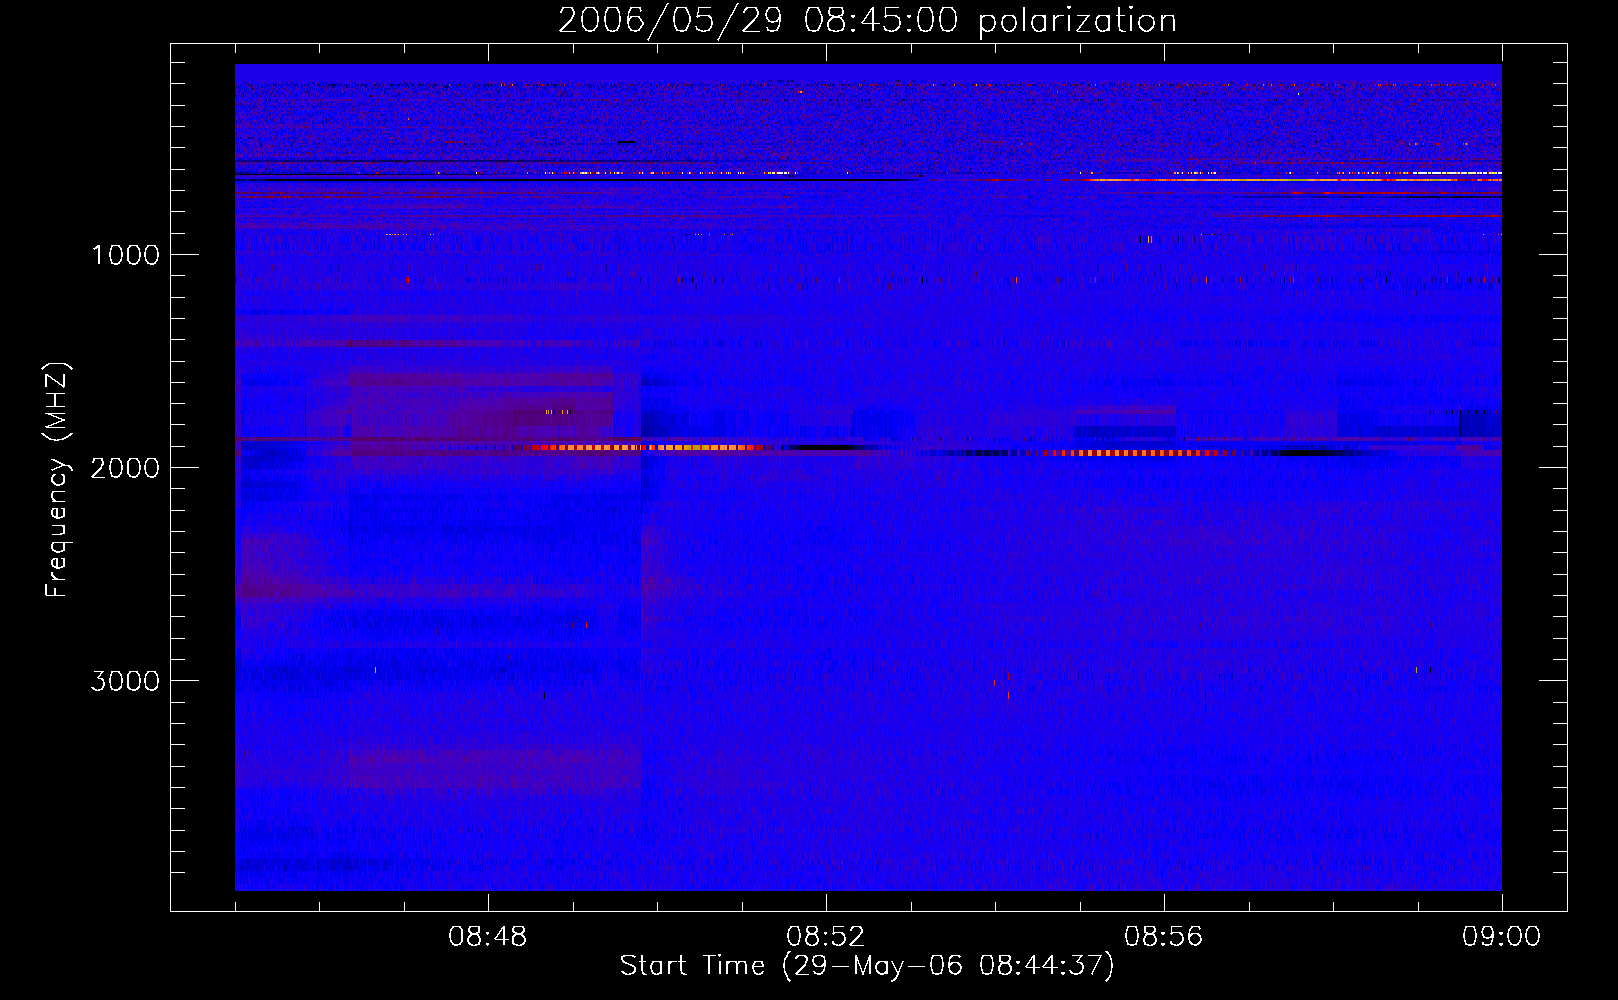1618x1000 pixels.
Task: Click the 'Start Time (29-May-06 08:44:37)' label
Action: tap(867, 966)
